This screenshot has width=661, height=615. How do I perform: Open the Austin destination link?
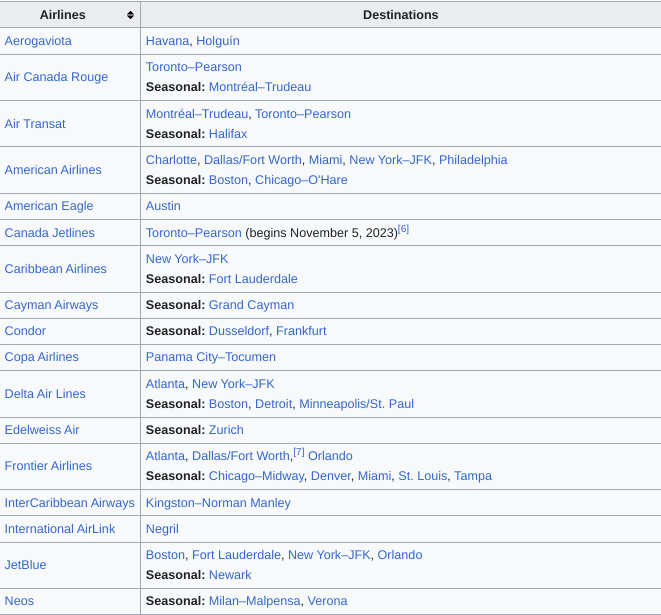(163, 206)
